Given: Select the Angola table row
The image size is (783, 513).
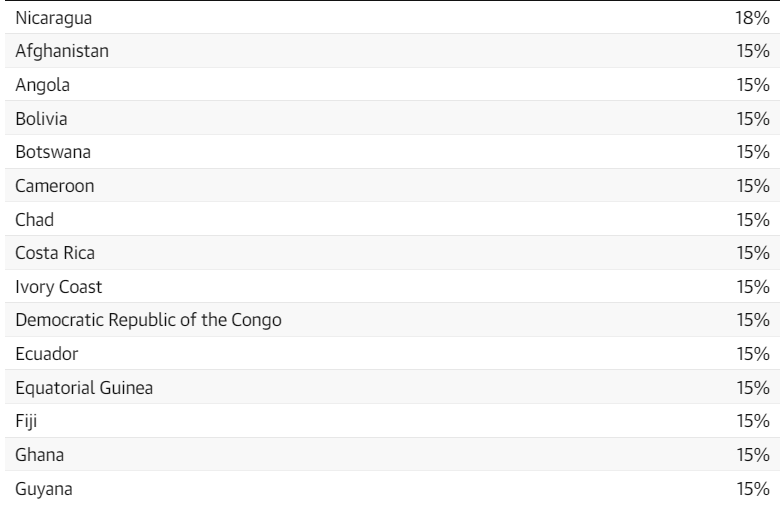Looking at the screenshot, I should click(x=392, y=84).
